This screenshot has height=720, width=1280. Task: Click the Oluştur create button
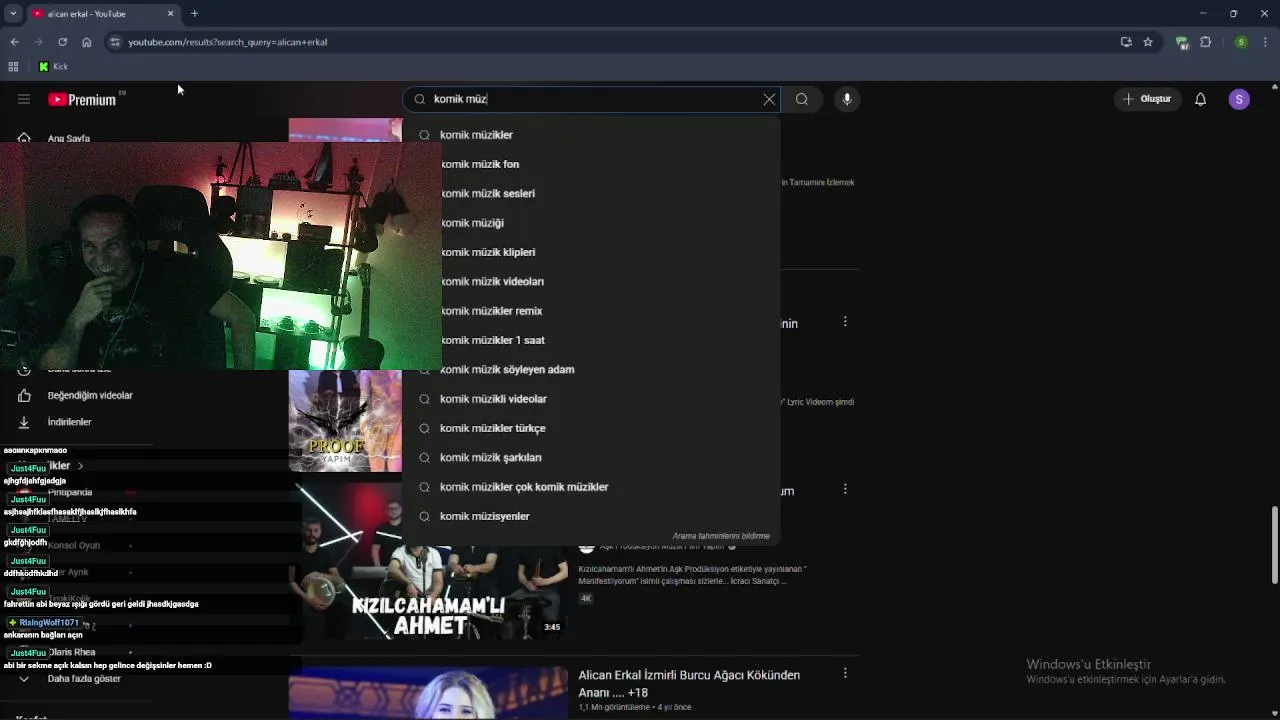[x=1146, y=99]
